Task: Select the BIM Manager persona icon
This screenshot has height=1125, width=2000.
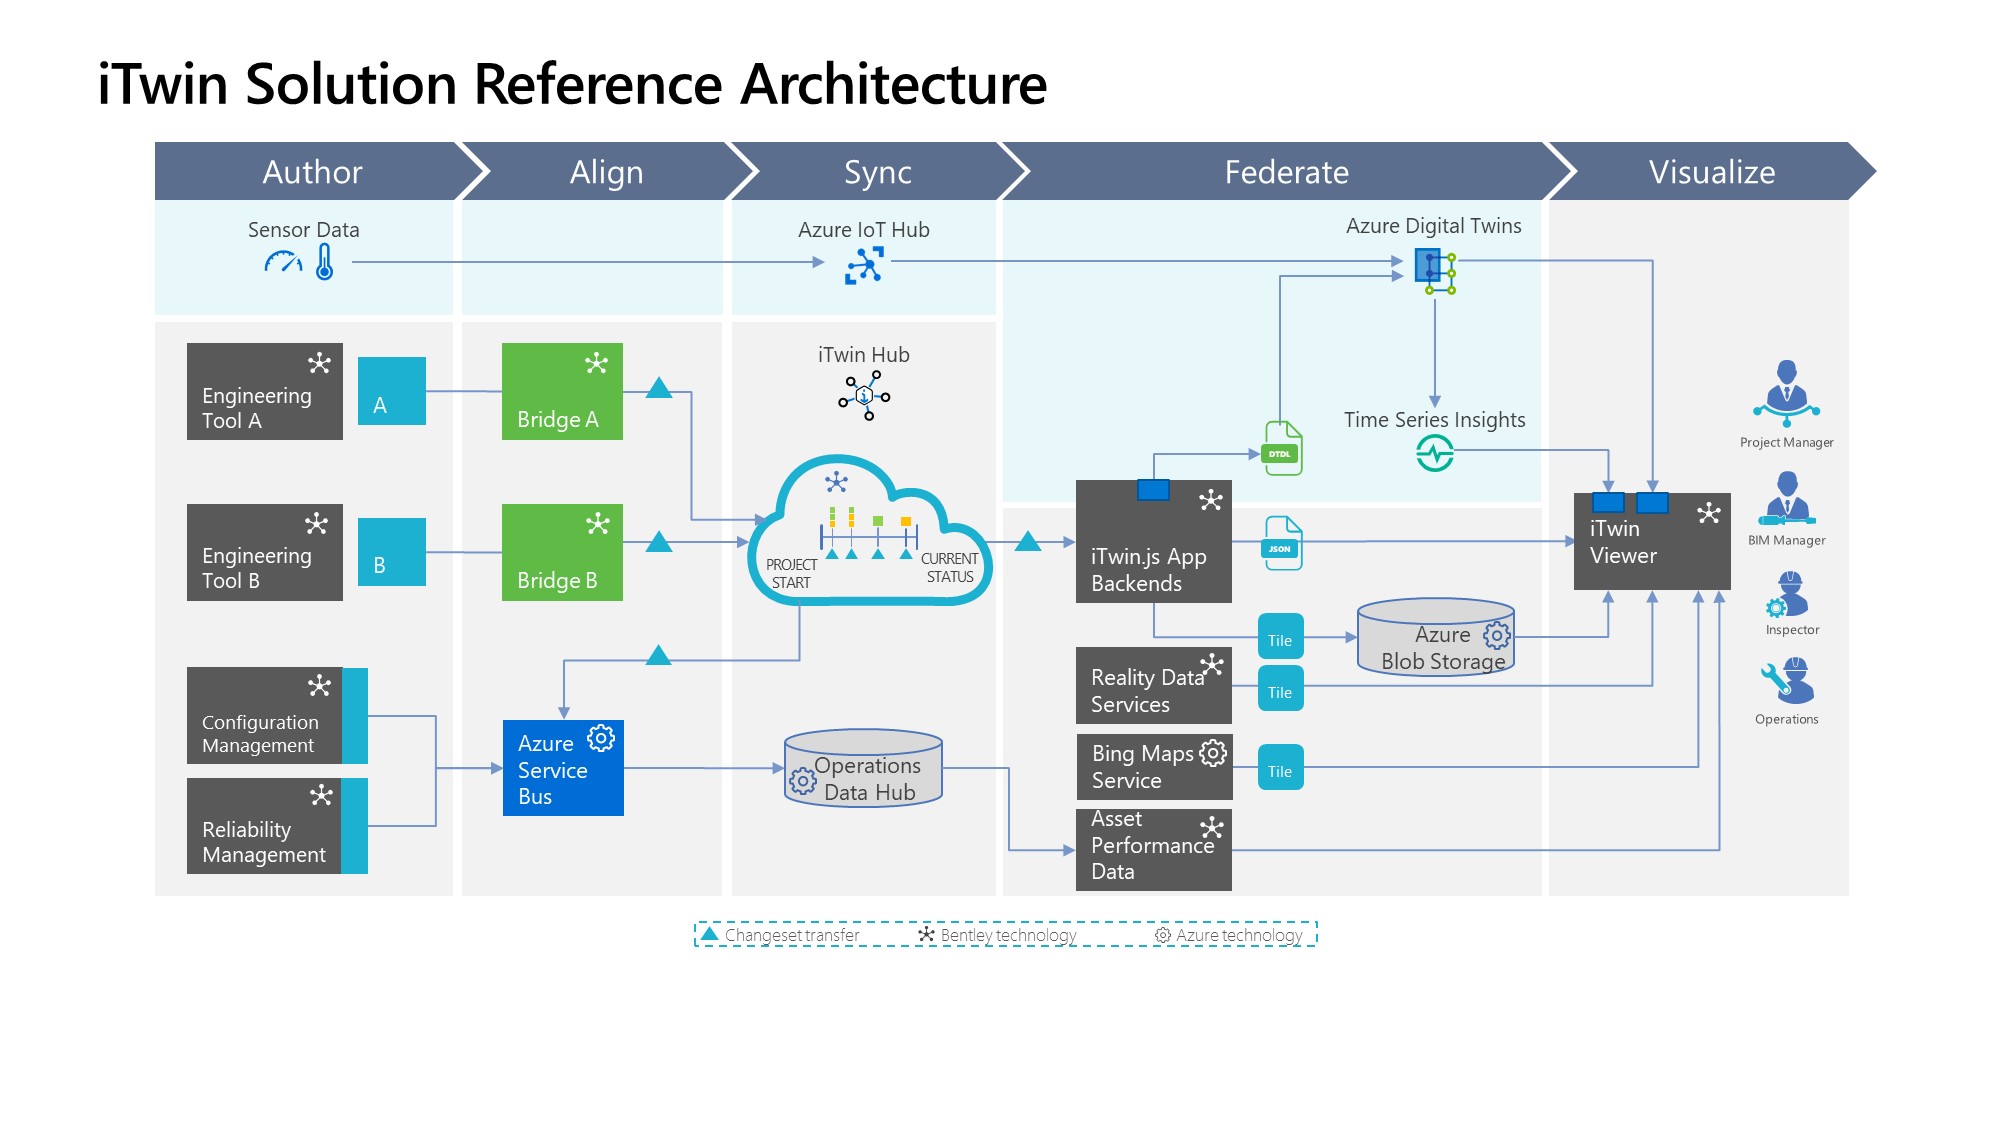Action: point(1787,499)
